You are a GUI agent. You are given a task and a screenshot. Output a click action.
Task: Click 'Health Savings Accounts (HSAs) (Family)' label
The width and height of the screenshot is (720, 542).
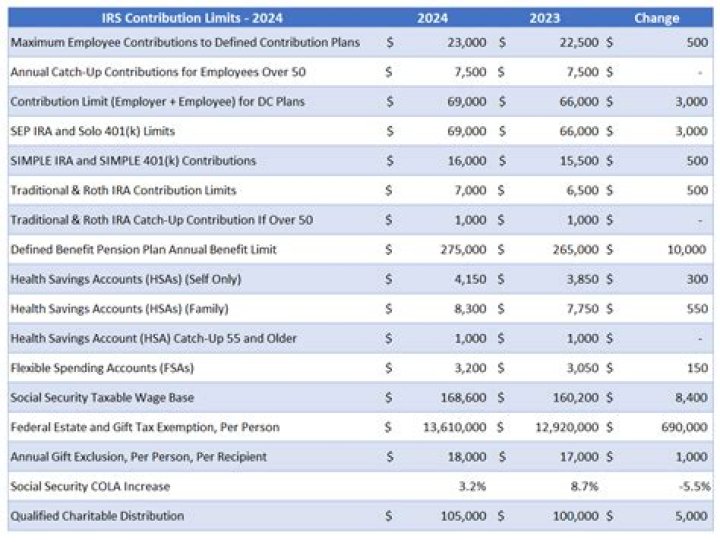[x=119, y=309]
